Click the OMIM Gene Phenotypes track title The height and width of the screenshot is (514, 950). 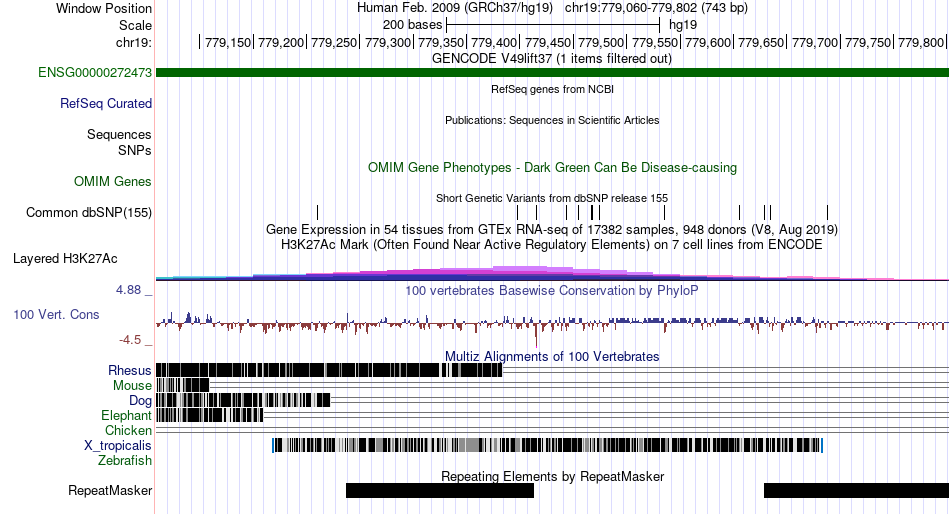click(552, 167)
